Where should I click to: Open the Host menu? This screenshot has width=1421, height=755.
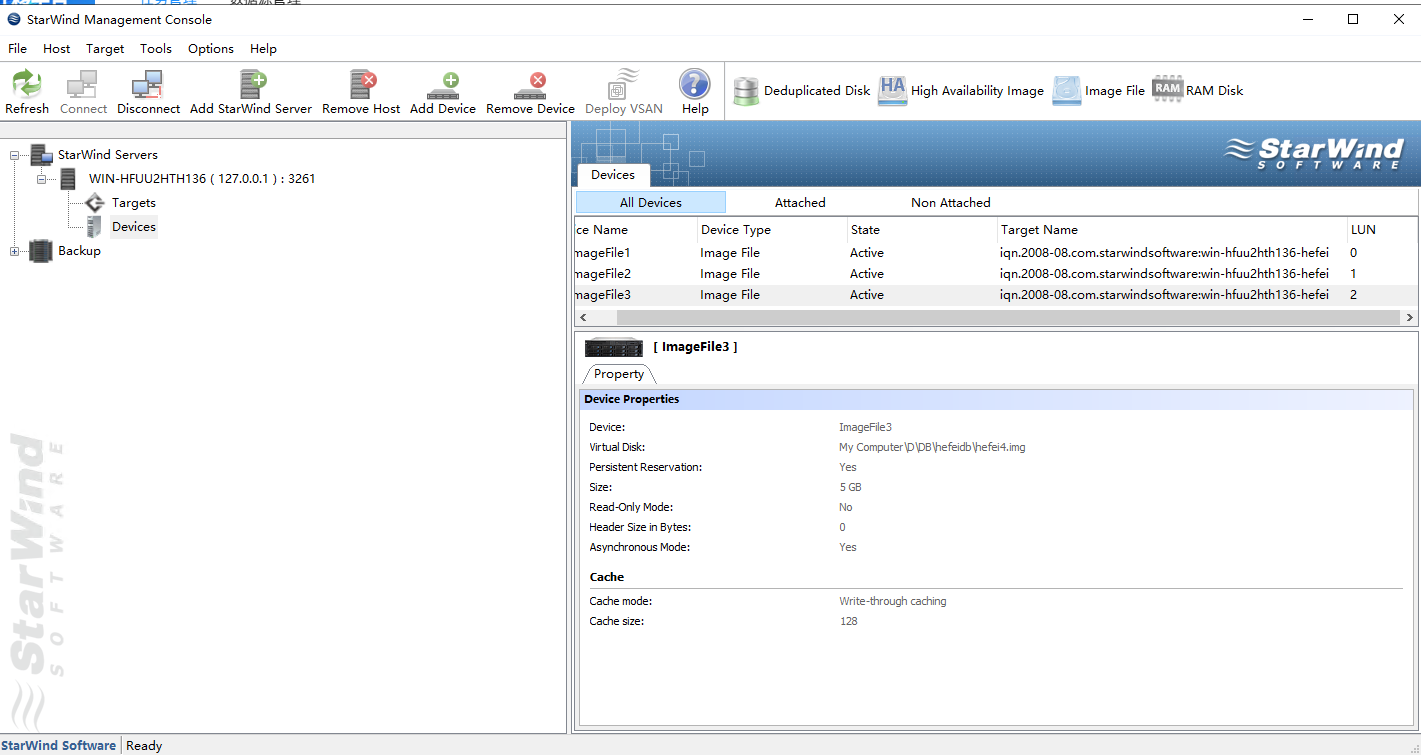click(x=57, y=48)
